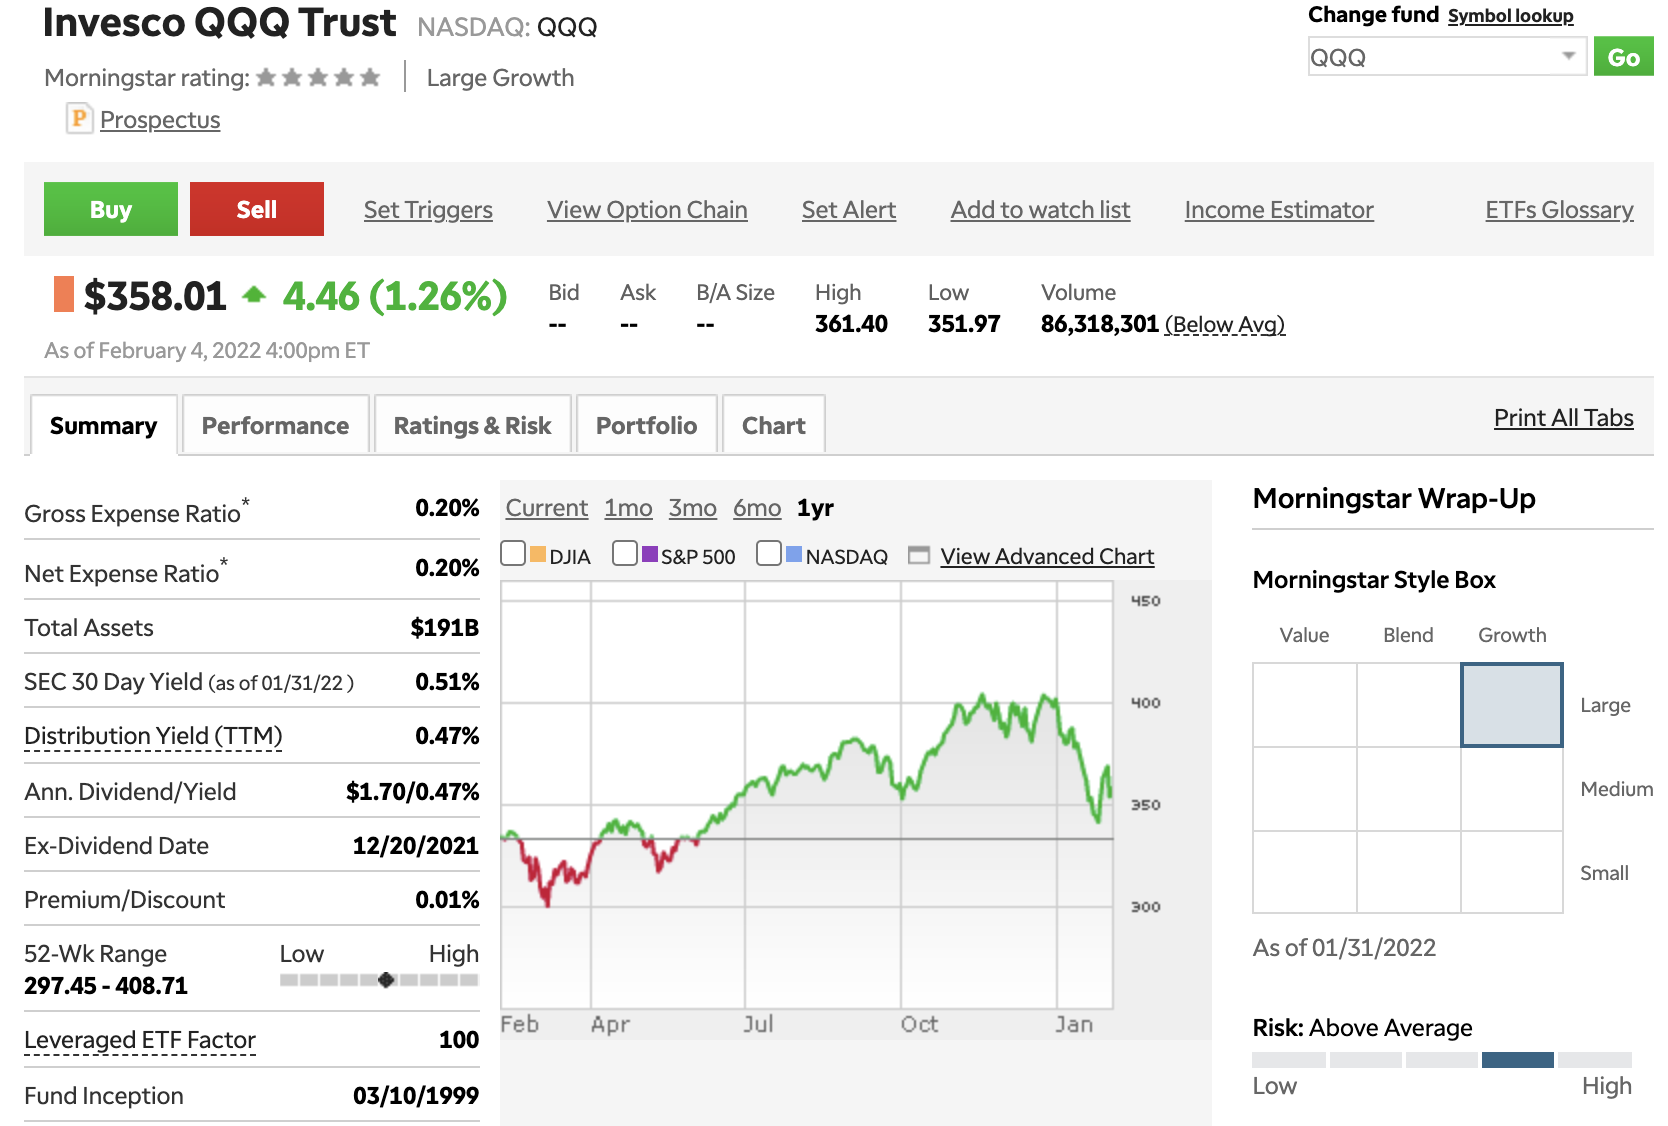Image resolution: width=1668 pixels, height=1126 pixels.
Task: Click the Premium/Discount 0.01% value
Action: (447, 900)
